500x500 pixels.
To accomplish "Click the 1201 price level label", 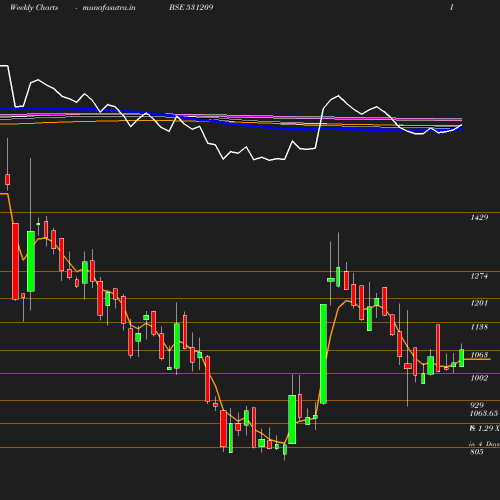I will click(x=479, y=303).
